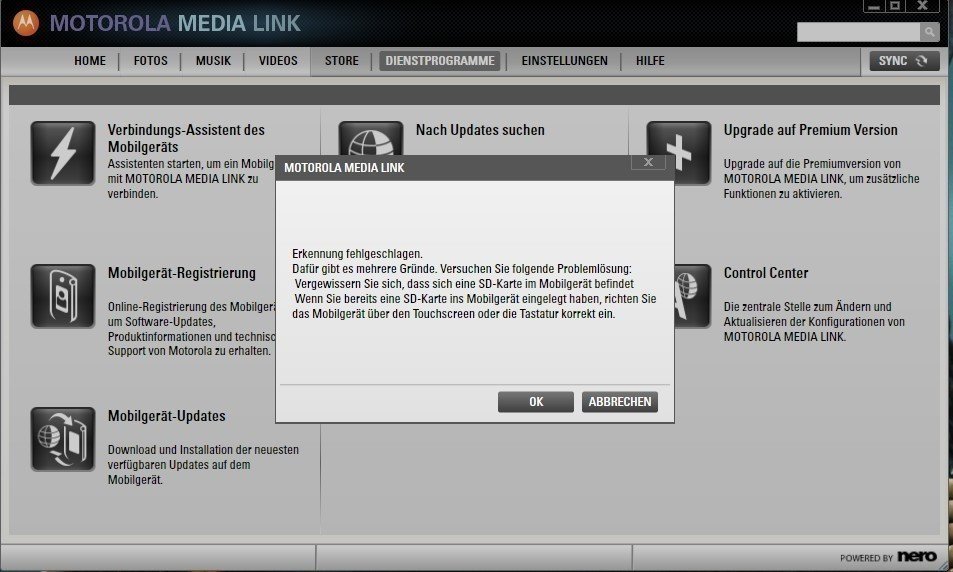This screenshot has height=572, width=953.
Task: Click the Upgrade auf Premium Version heading
Action: pos(810,130)
